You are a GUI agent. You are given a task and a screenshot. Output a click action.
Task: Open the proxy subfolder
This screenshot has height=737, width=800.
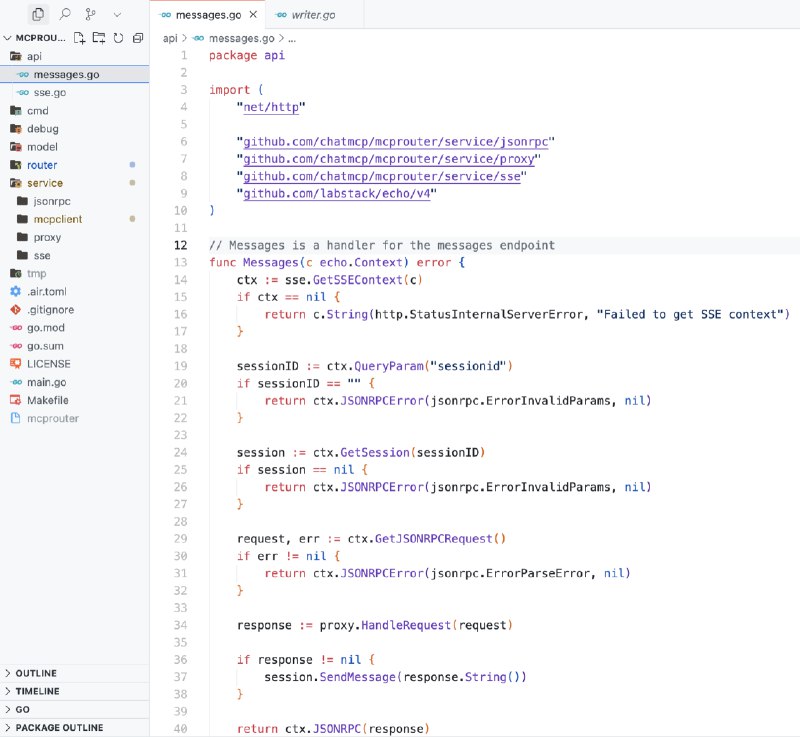74,237
